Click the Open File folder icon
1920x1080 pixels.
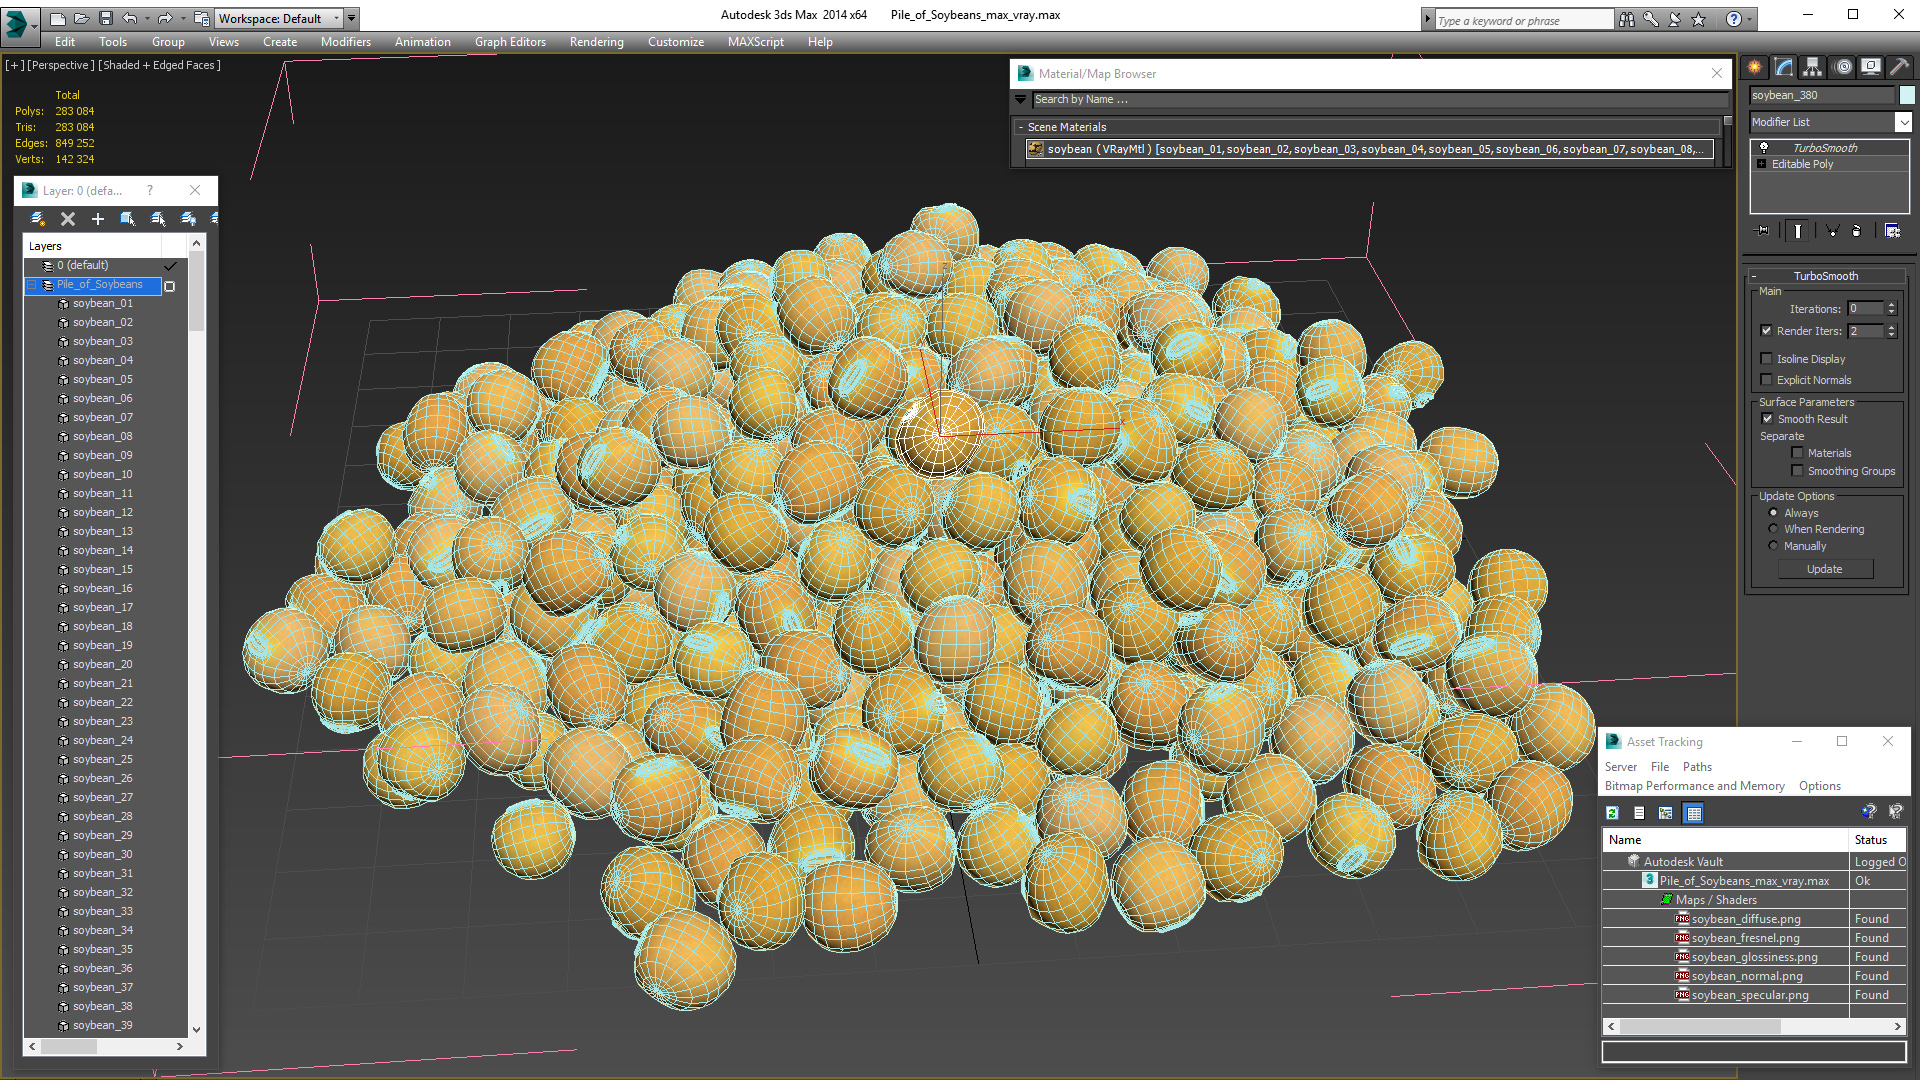click(81, 18)
